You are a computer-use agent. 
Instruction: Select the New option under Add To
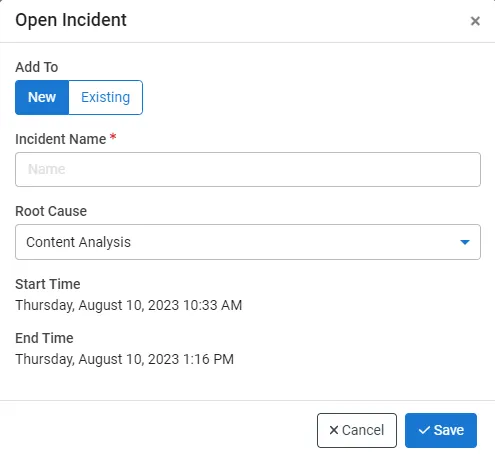click(x=42, y=97)
